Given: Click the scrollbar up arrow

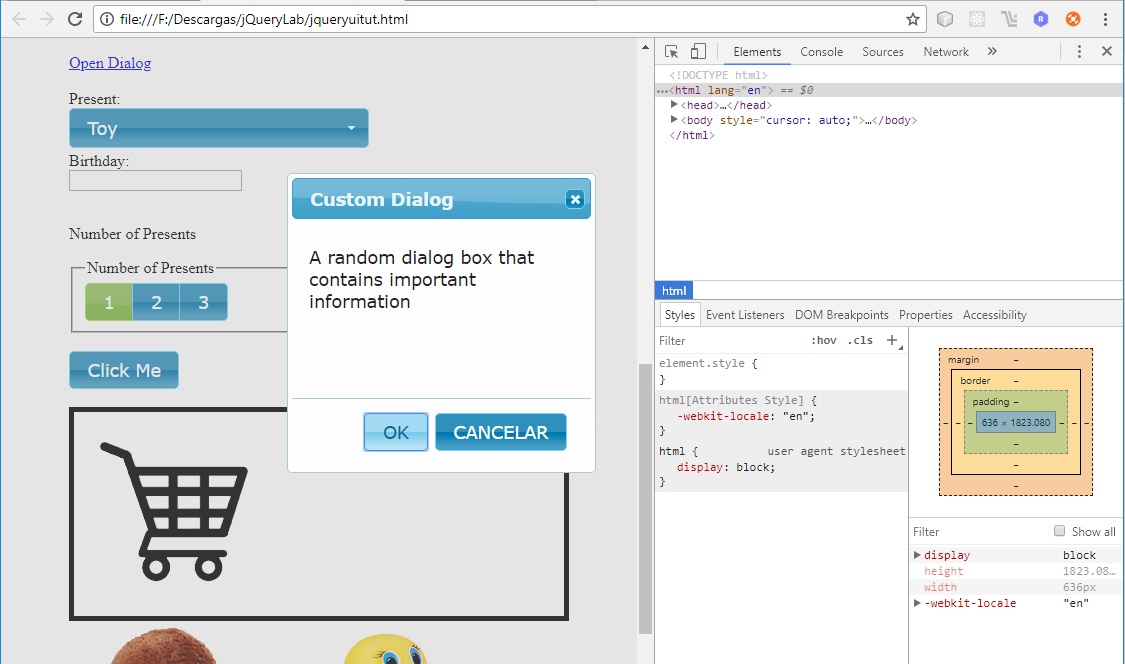Looking at the screenshot, I should point(645,47).
